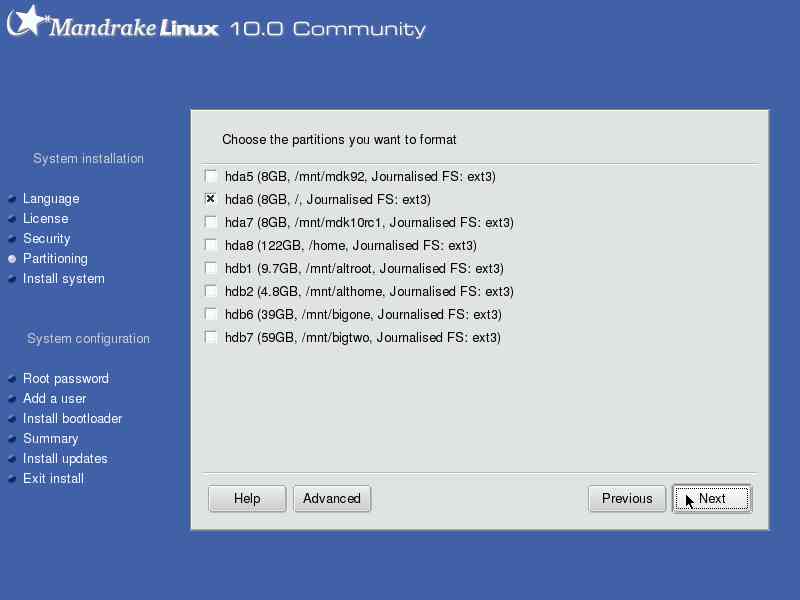The height and width of the screenshot is (600, 800).
Task: Click the hda6 (8GB, /) label text
Action: coord(328,199)
